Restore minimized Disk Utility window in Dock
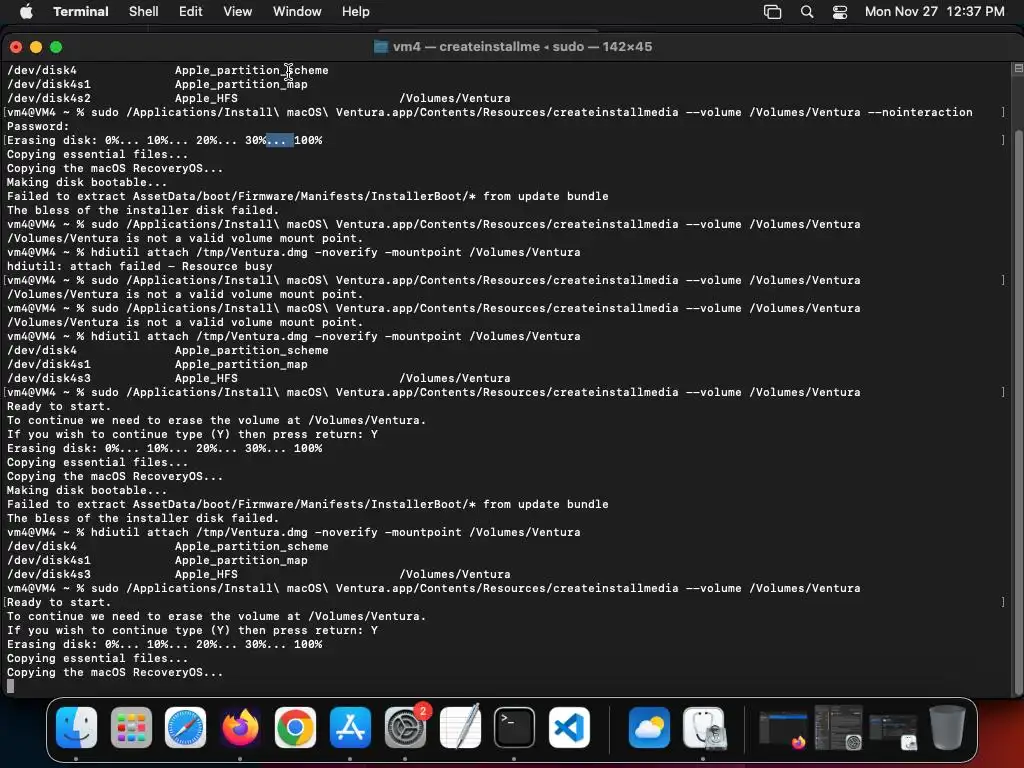This screenshot has width=1024, height=768. pyautogui.click(x=893, y=731)
